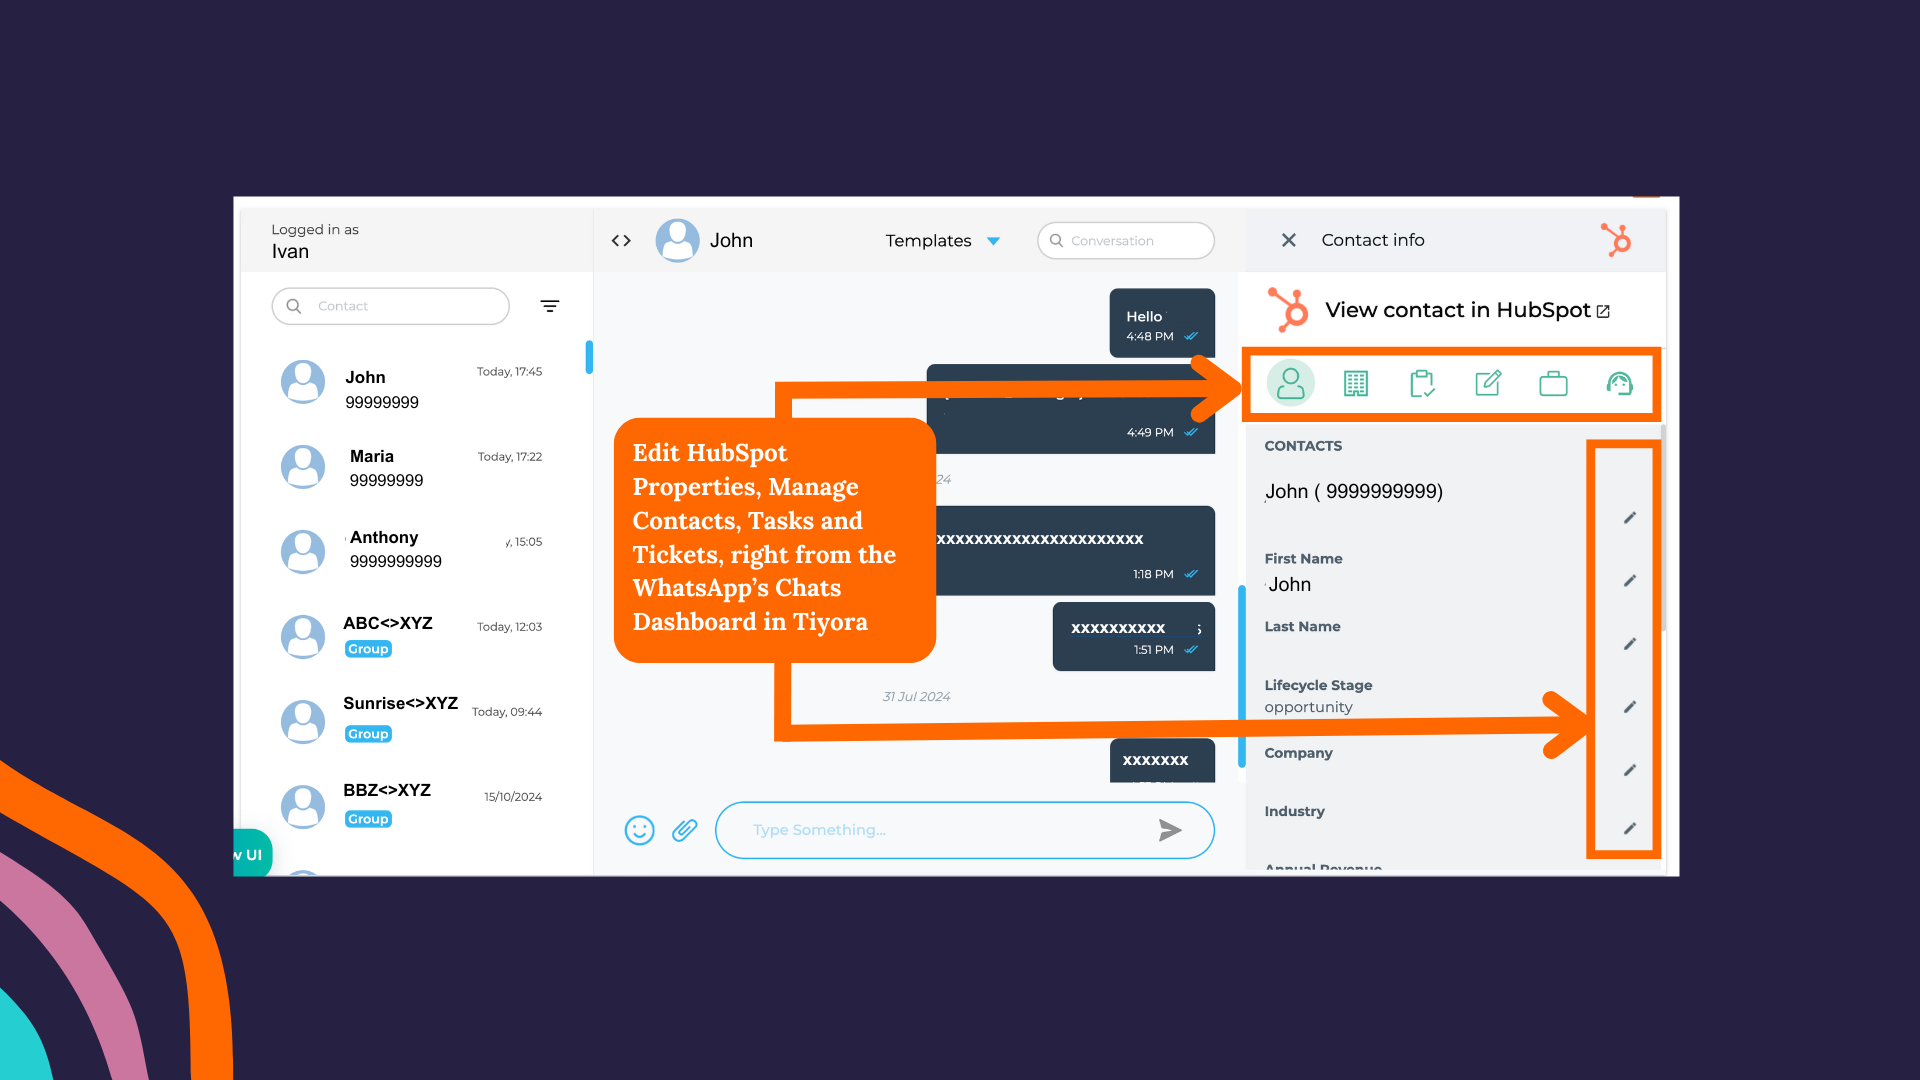Select the Notes edit tab icon
This screenshot has width=1920, height=1080.
[x=1488, y=383]
